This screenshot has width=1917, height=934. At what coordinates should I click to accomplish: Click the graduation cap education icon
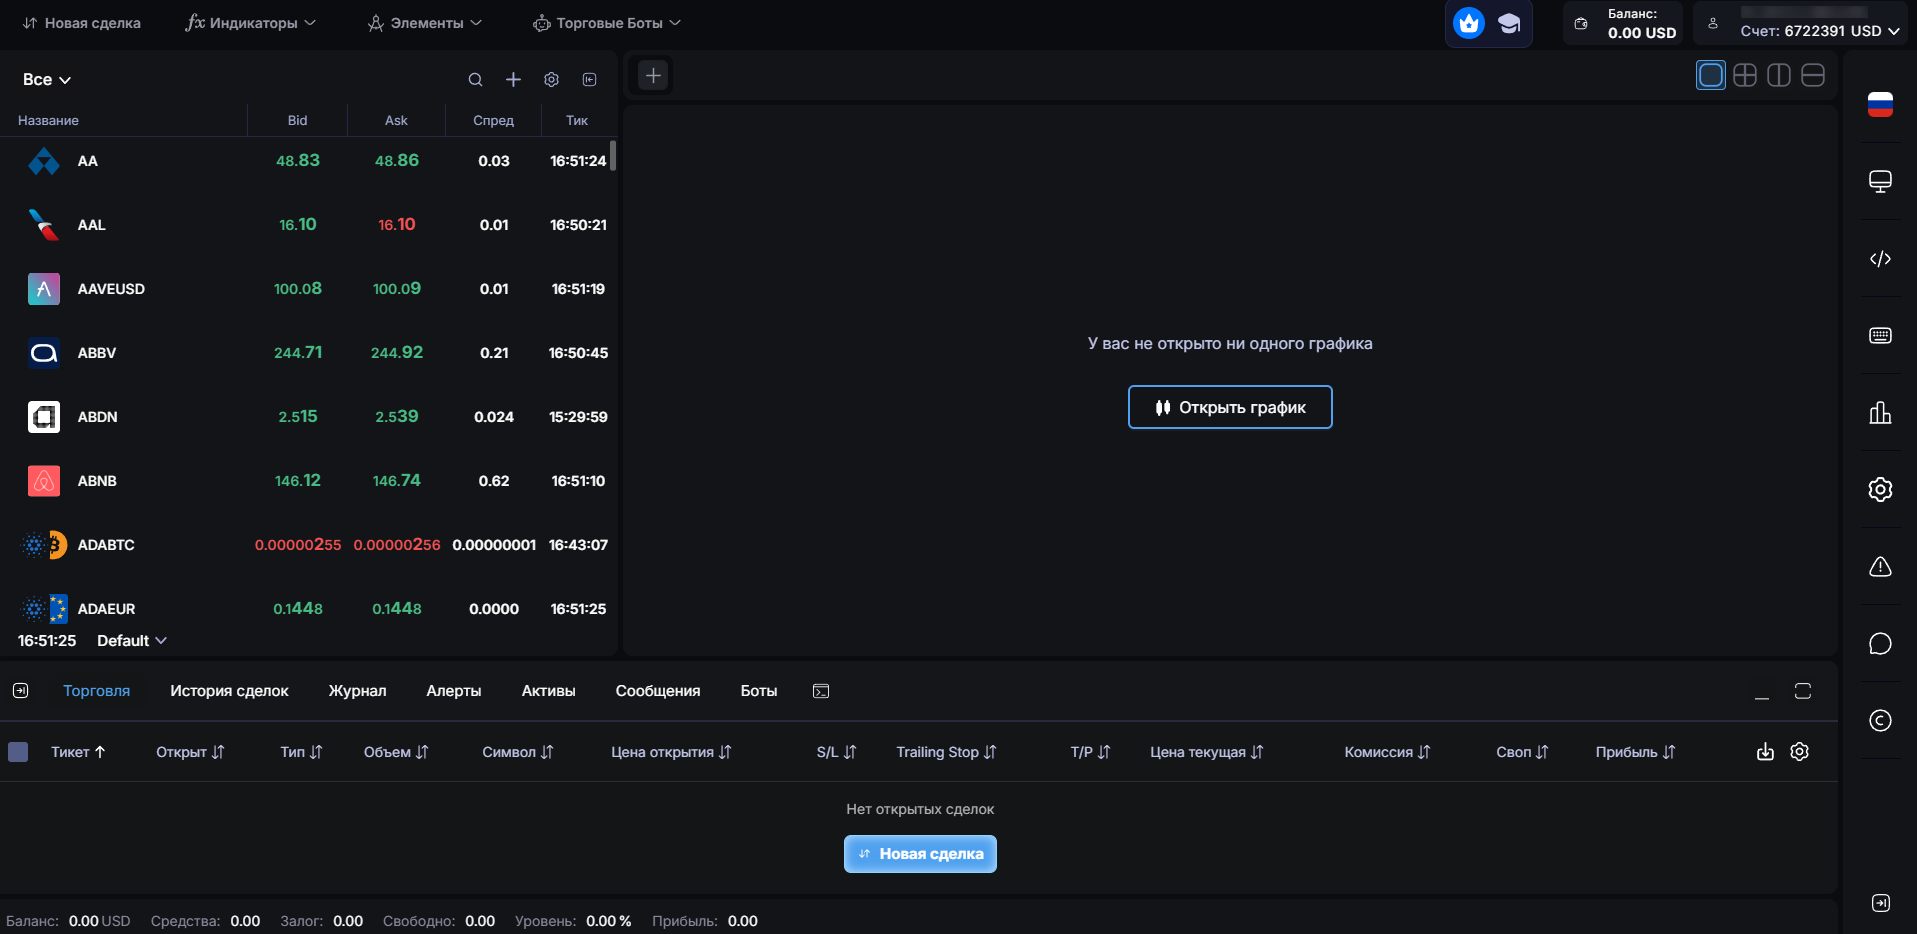tap(1509, 23)
